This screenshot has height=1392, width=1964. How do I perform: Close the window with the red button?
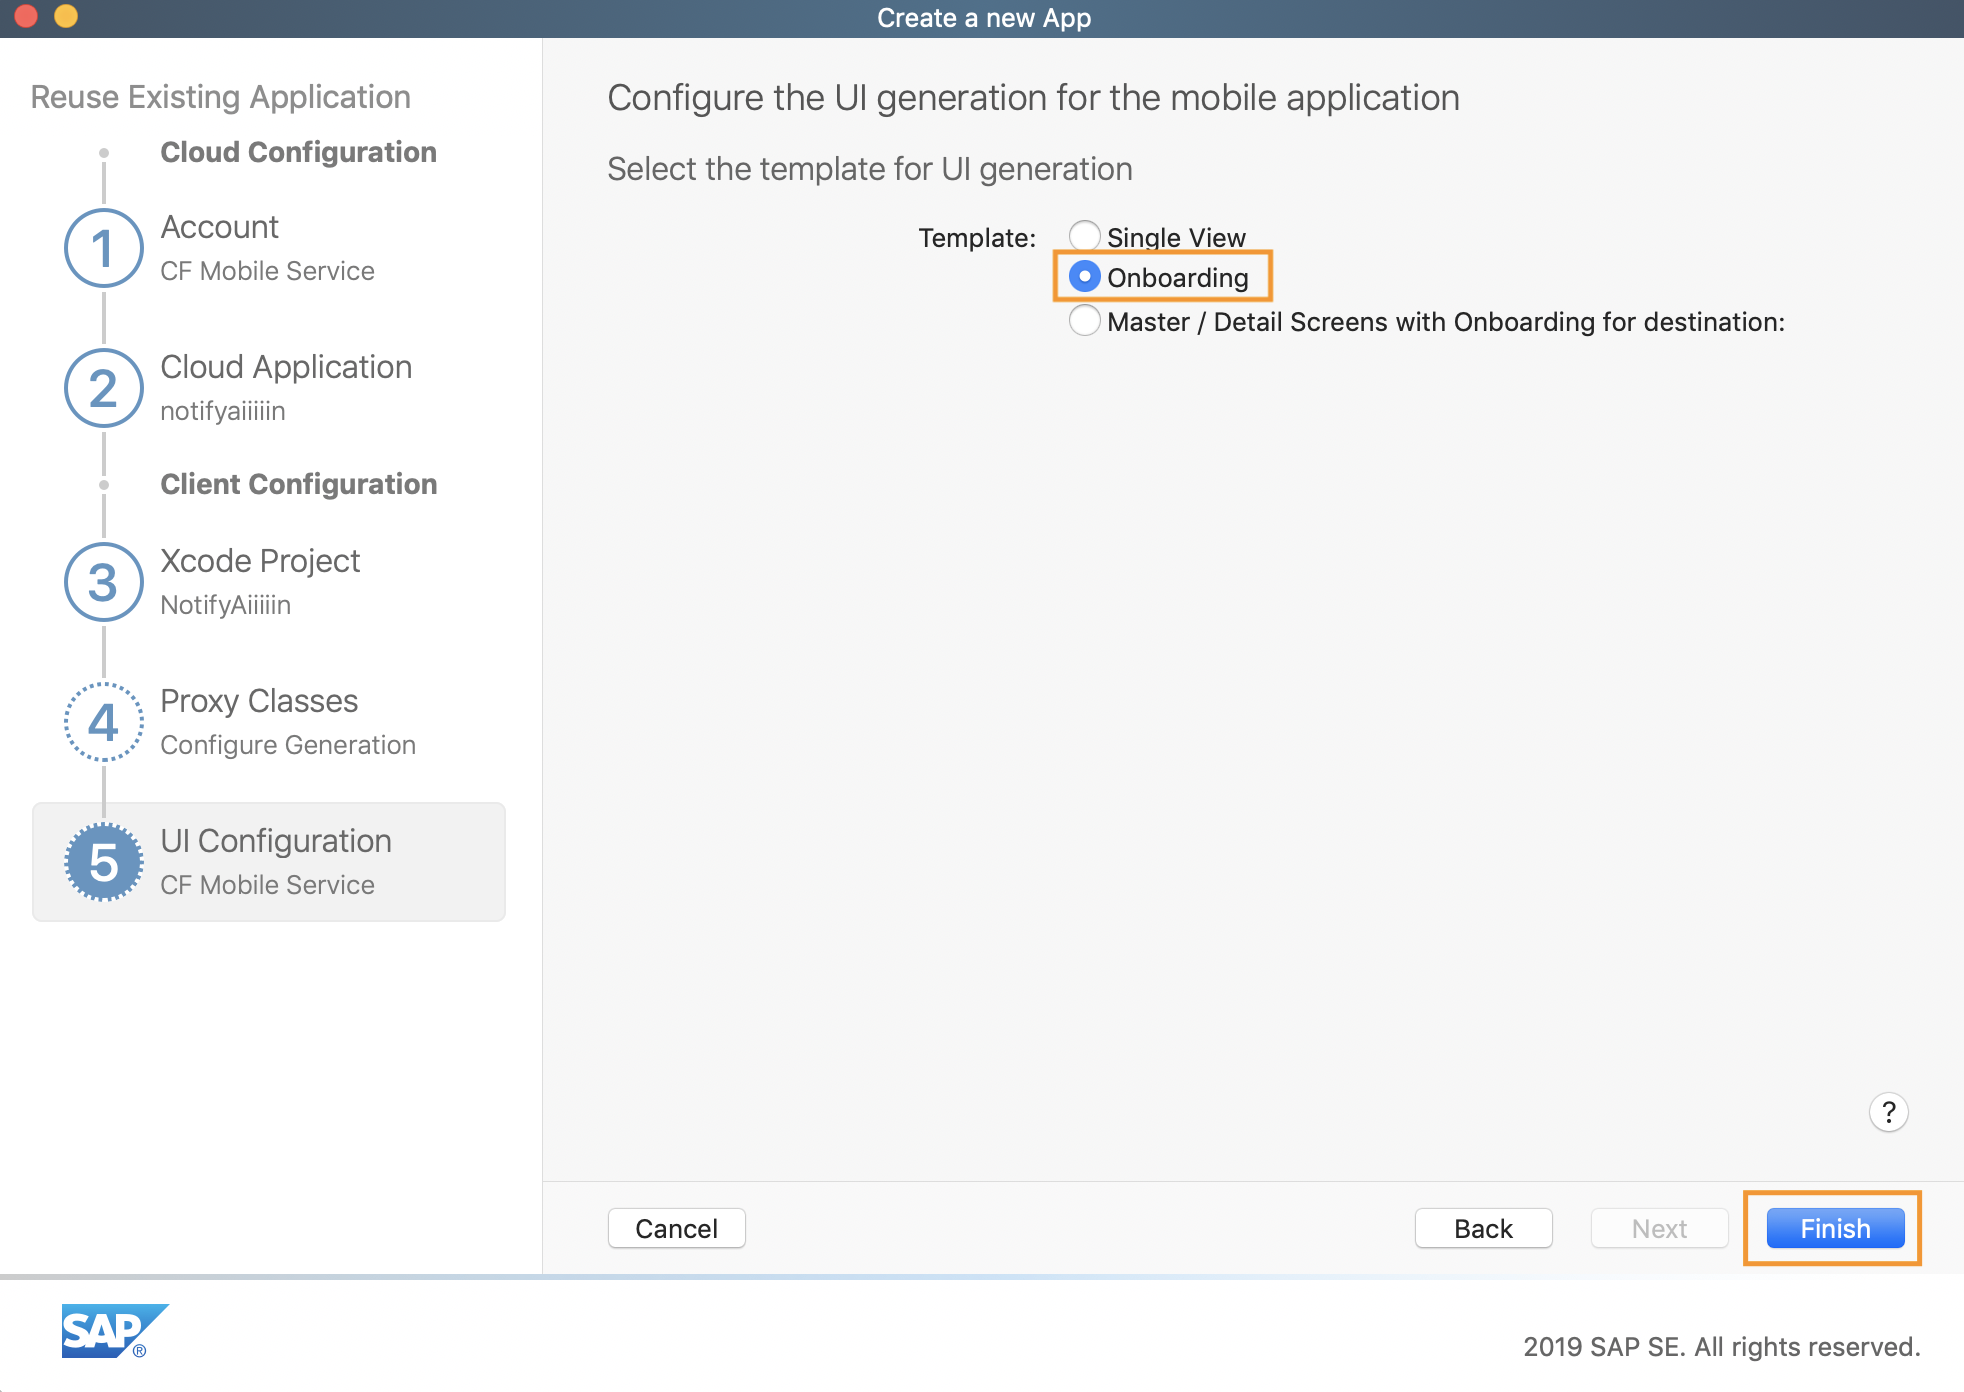click(26, 16)
